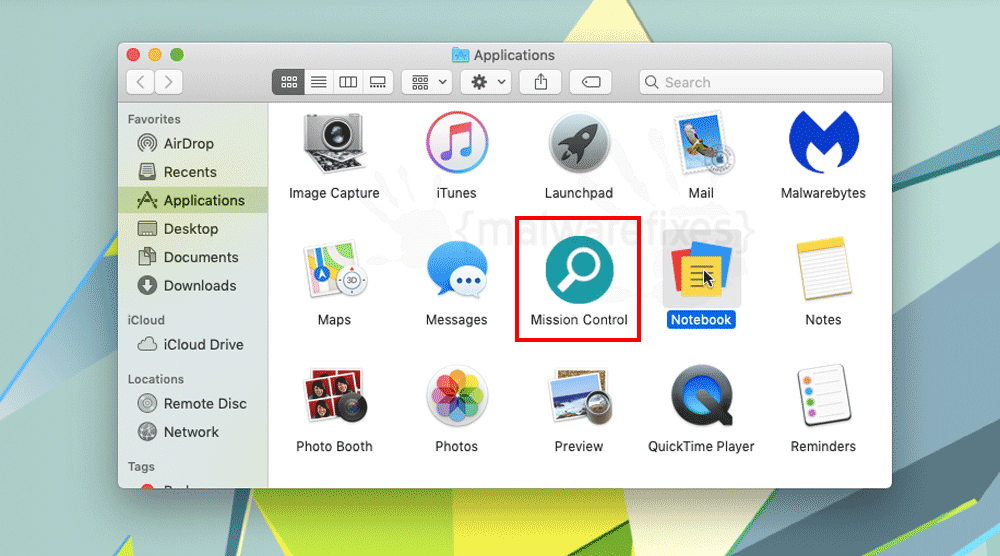Select the Photo Booth app icon

point(335,396)
